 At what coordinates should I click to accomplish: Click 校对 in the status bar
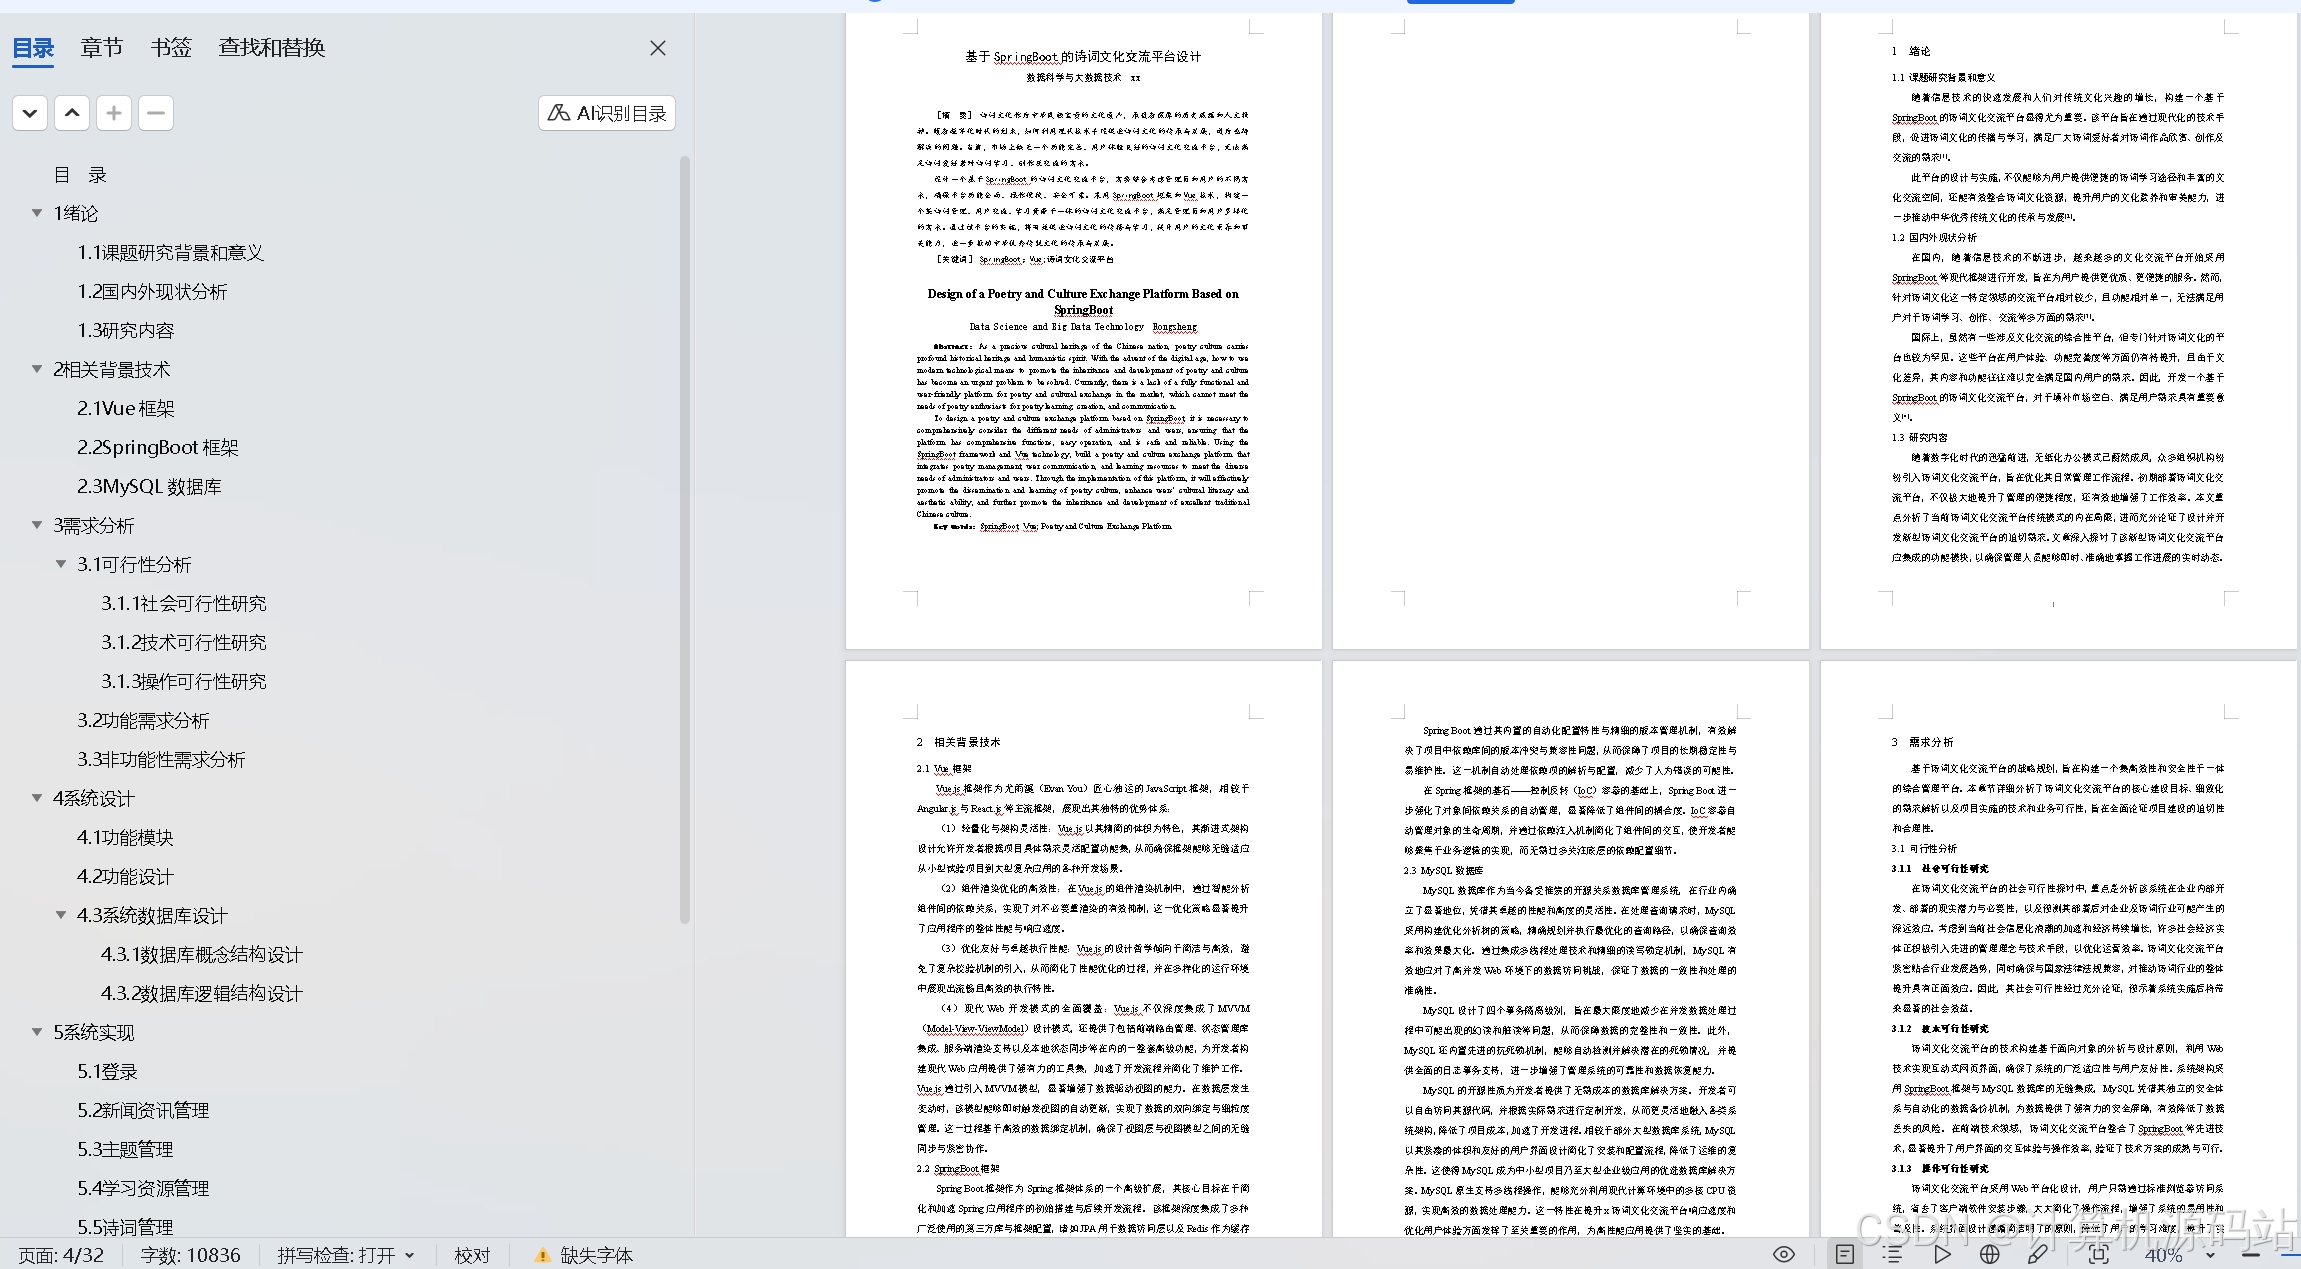[x=473, y=1255]
